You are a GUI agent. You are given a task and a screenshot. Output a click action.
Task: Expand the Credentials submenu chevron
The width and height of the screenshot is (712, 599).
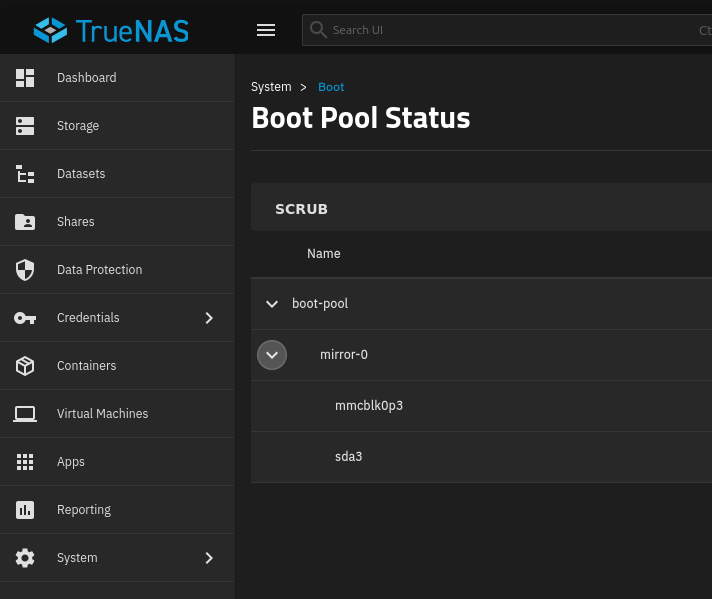pos(209,318)
